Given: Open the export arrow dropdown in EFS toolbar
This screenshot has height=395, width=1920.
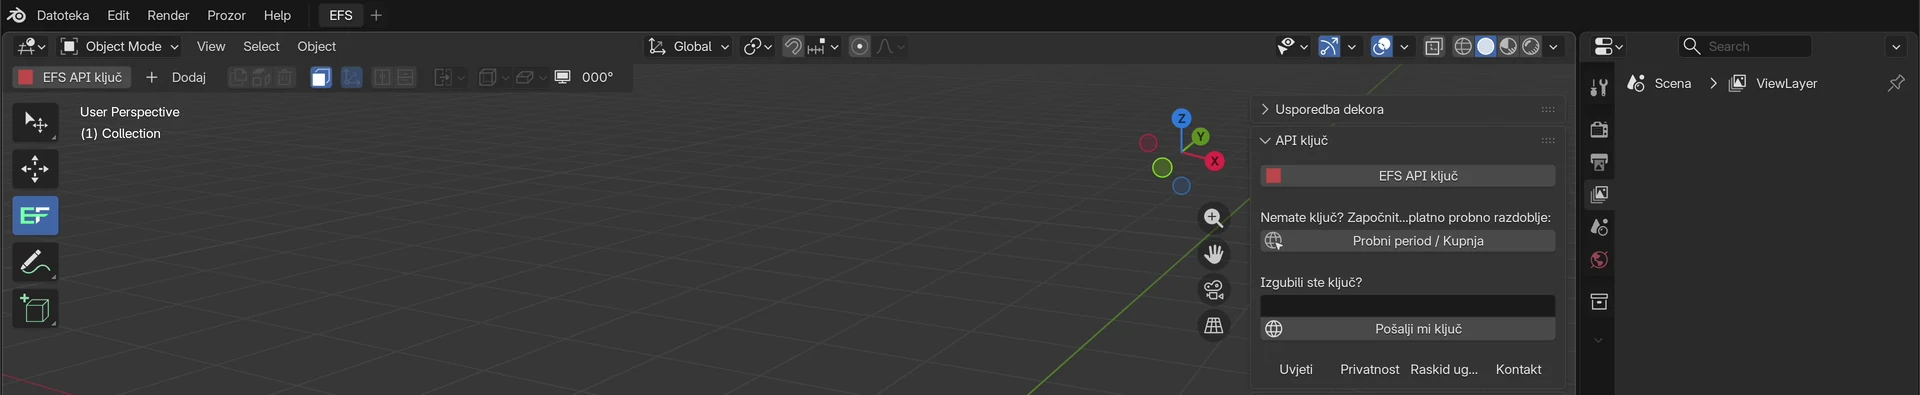Looking at the screenshot, I should click(449, 77).
